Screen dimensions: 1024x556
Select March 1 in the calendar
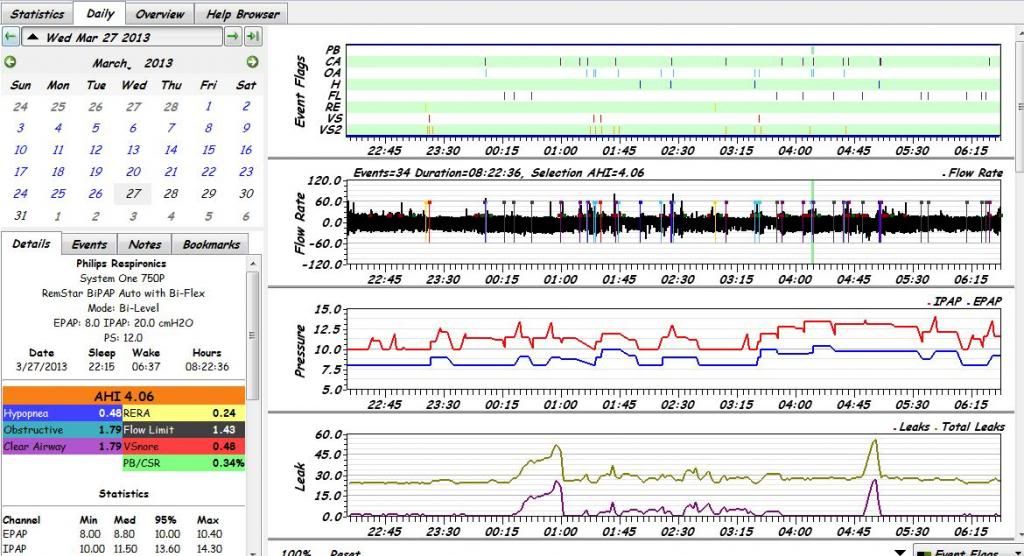coord(208,106)
